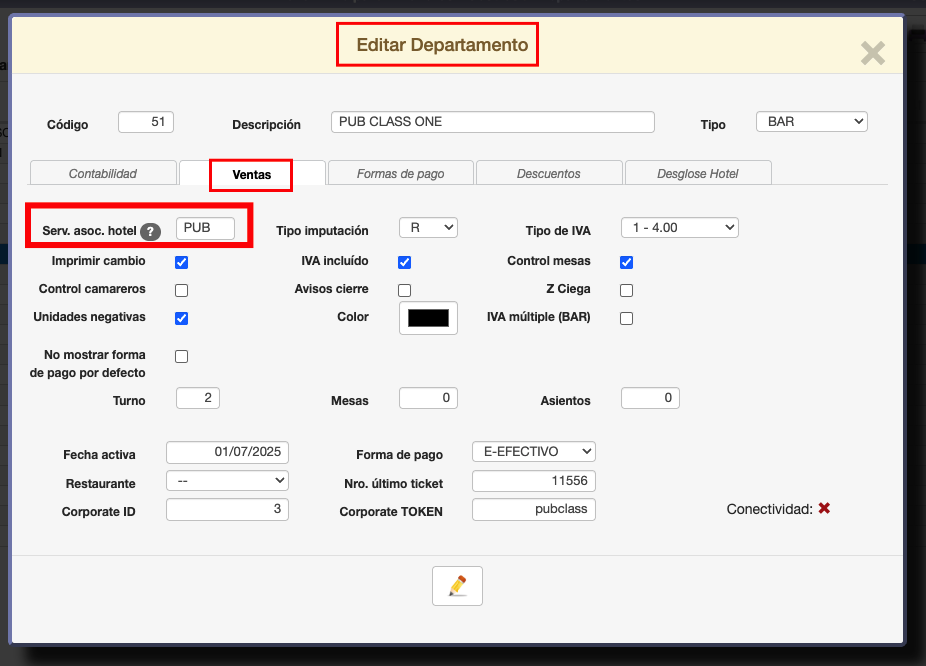The height and width of the screenshot is (666, 926).
Task: Open the Forma de pago dropdown
Action: [533, 452]
